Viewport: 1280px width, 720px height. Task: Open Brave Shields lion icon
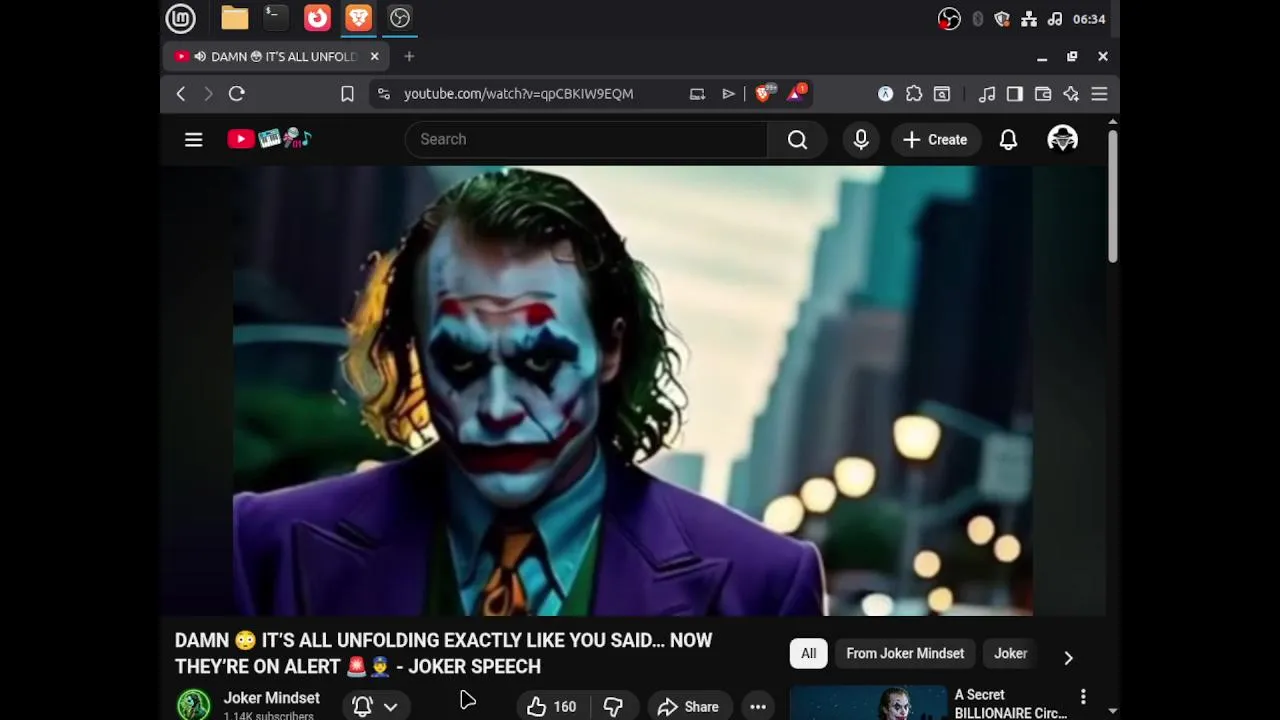(764, 94)
